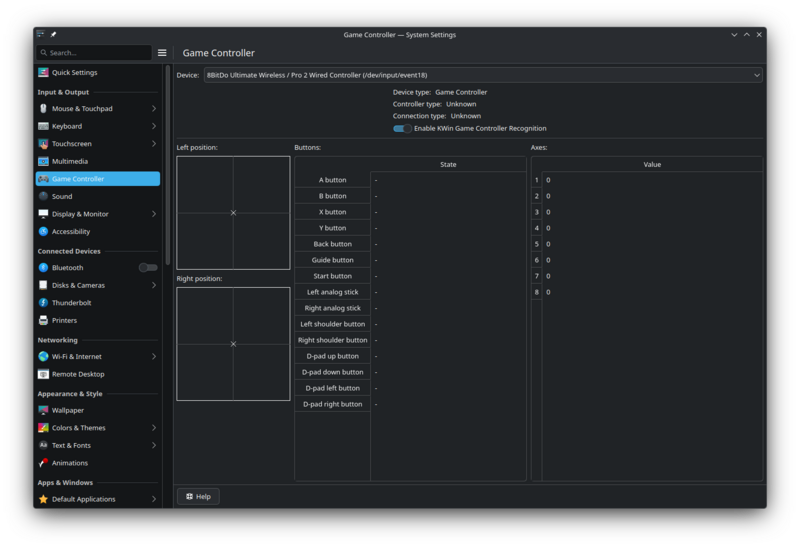The height and width of the screenshot is (548, 800).
Task: Open Printers settings icon
Action: [43, 321]
